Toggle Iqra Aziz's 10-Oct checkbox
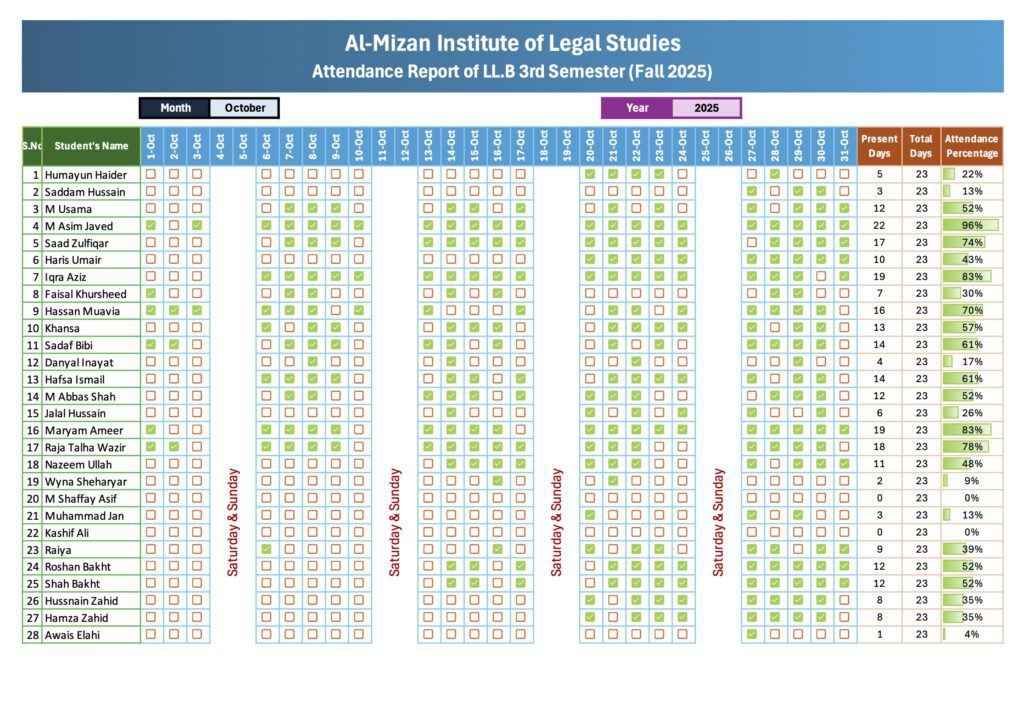Image resolution: width=1024 pixels, height=724 pixels. click(359, 276)
